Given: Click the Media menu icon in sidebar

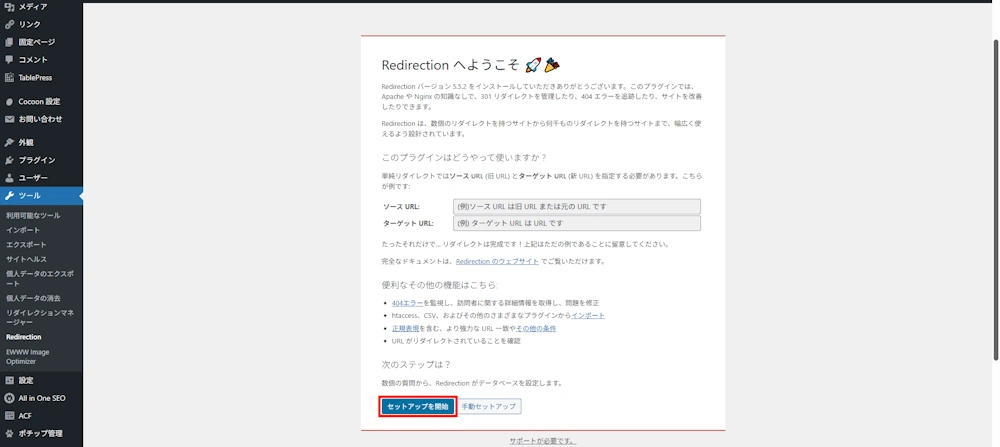Looking at the screenshot, I should point(9,7).
